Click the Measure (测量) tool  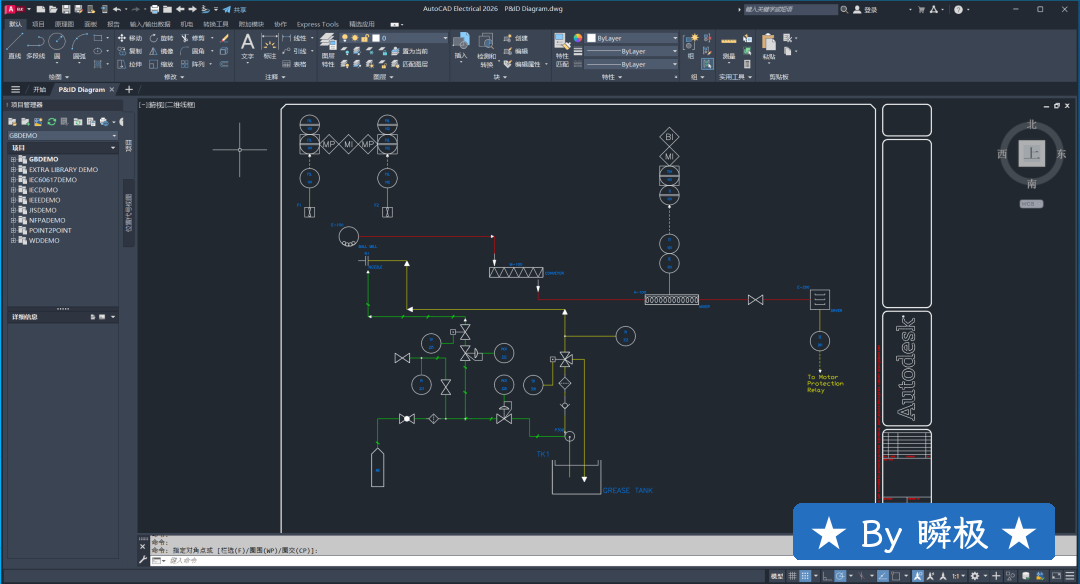click(x=728, y=44)
